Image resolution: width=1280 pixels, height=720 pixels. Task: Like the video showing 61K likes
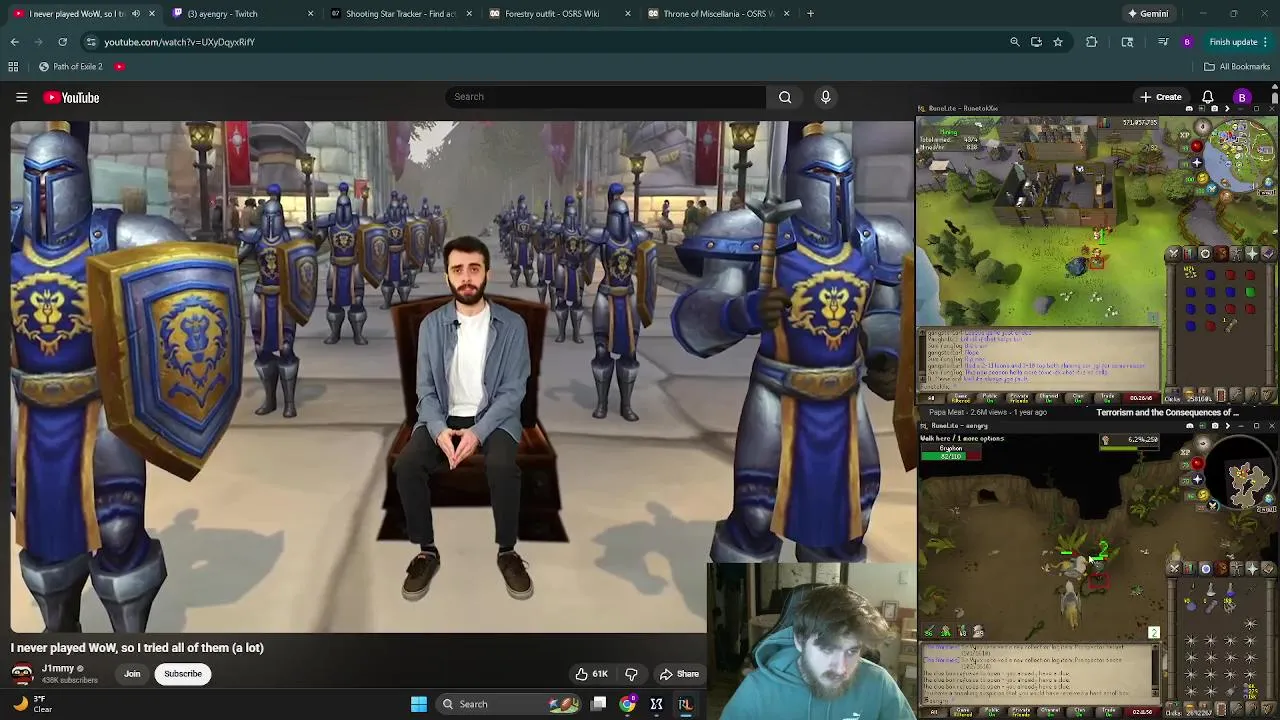click(591, 673)
